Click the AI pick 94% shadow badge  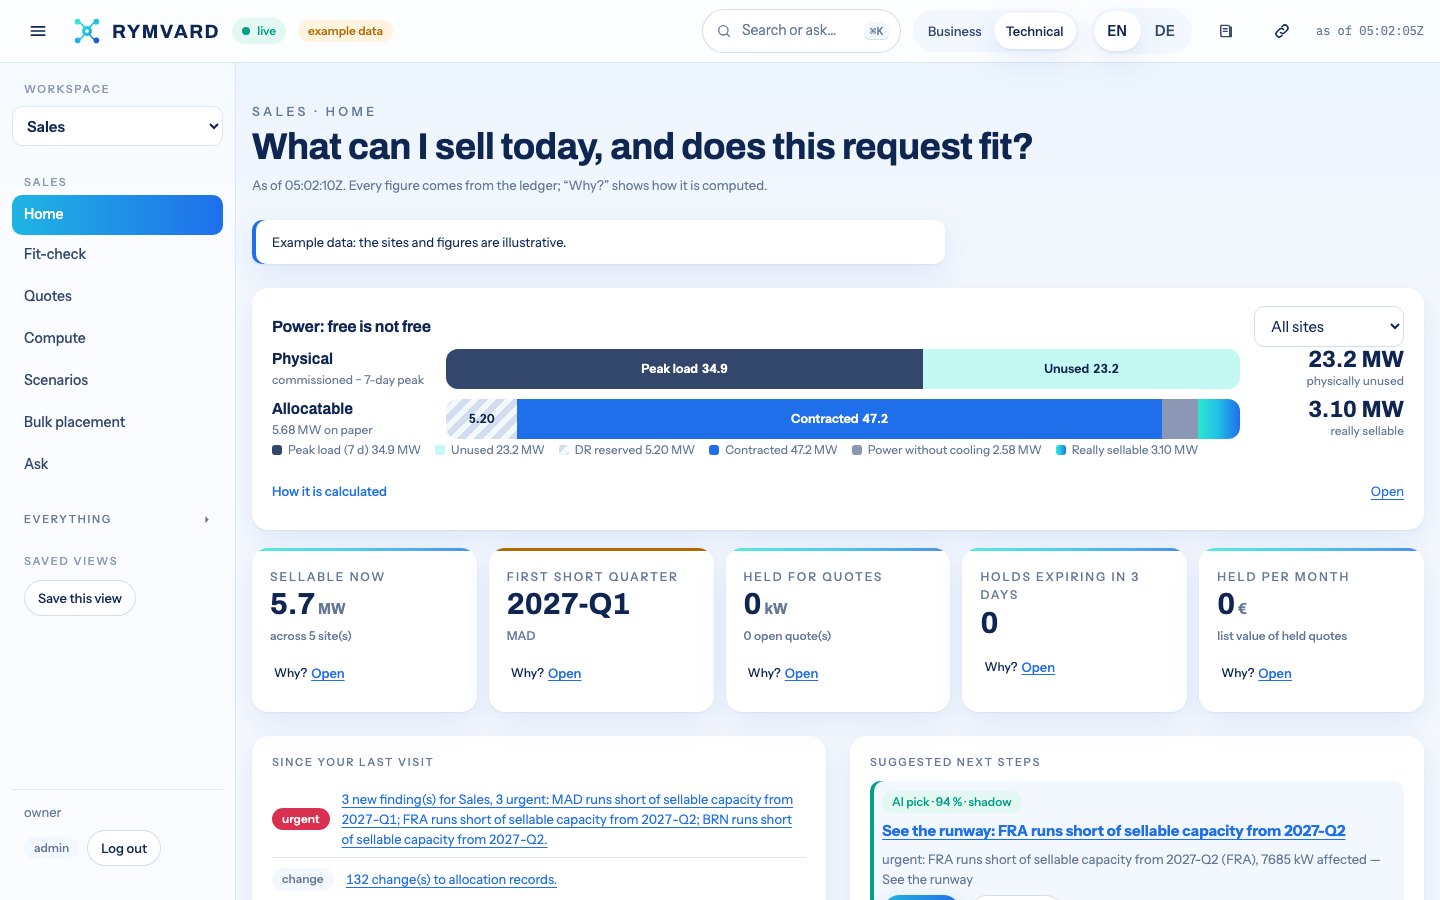click(951, 802)
